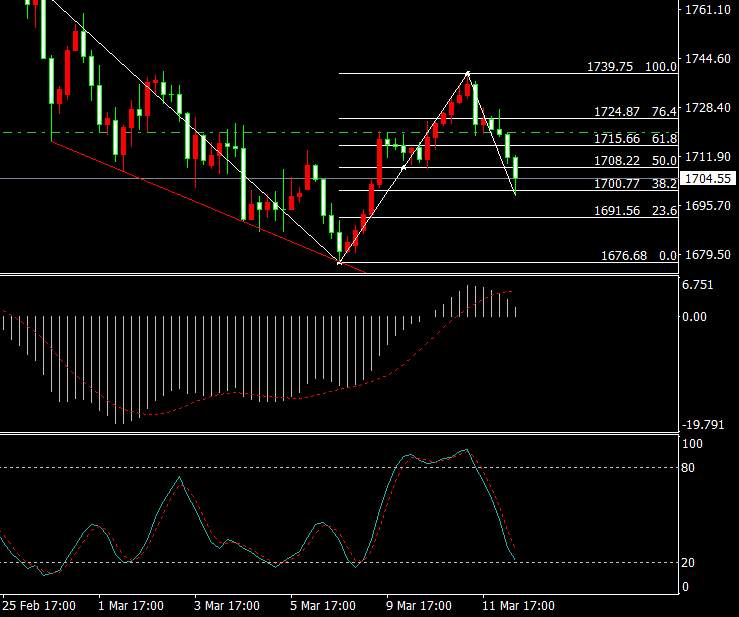Click the stochastic 80 level label
Screen dimensions: 739x617
(x=688, y=468)
